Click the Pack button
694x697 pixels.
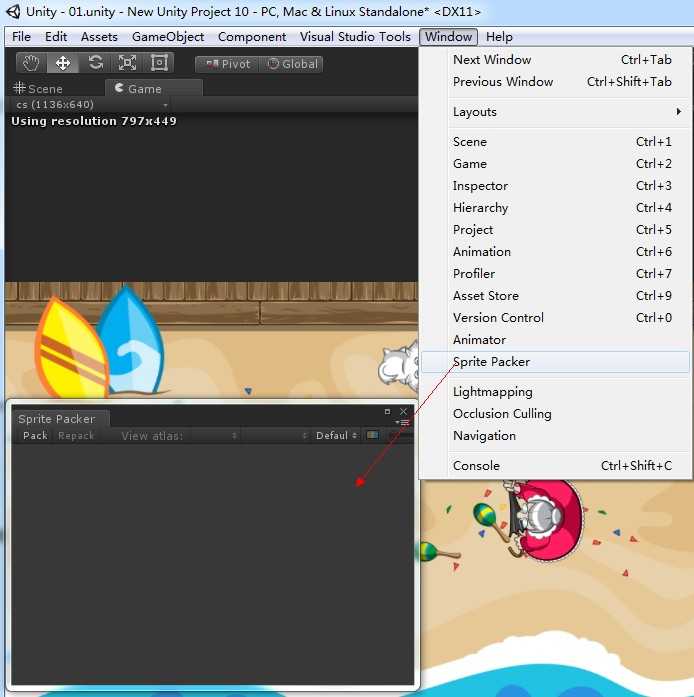[x=35, y=436]
